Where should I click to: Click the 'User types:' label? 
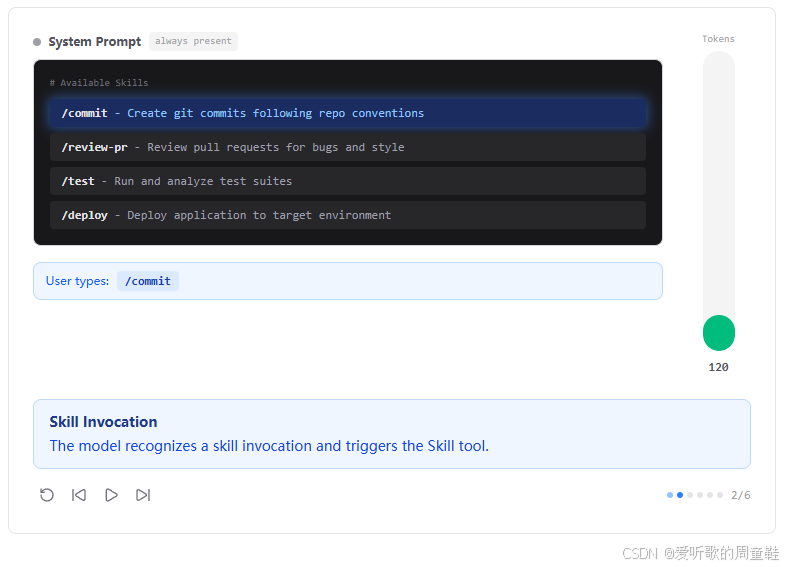[77, 281]
